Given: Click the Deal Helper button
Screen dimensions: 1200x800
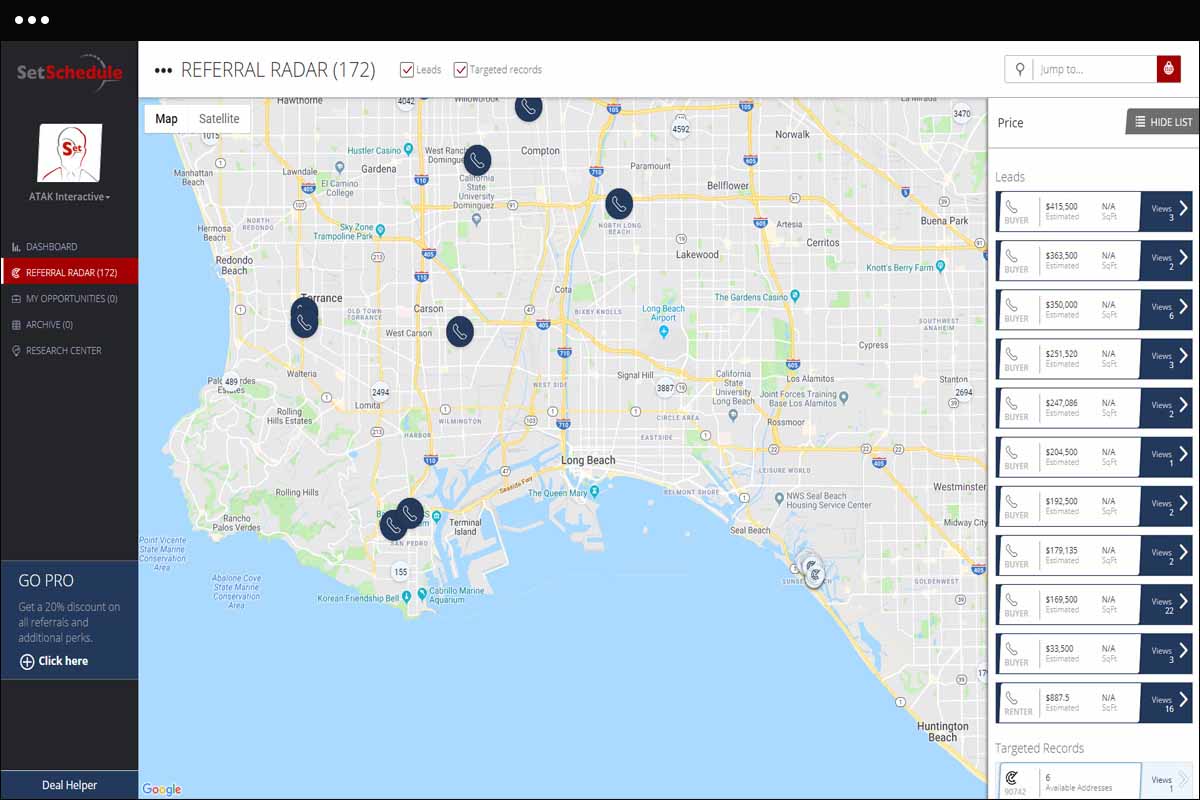Looking at the screenshot, I should point(69,785).
